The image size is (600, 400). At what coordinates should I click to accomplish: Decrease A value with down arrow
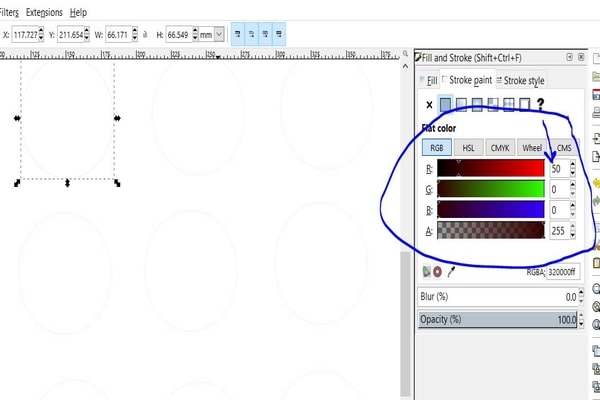click(x=572, y=235)
